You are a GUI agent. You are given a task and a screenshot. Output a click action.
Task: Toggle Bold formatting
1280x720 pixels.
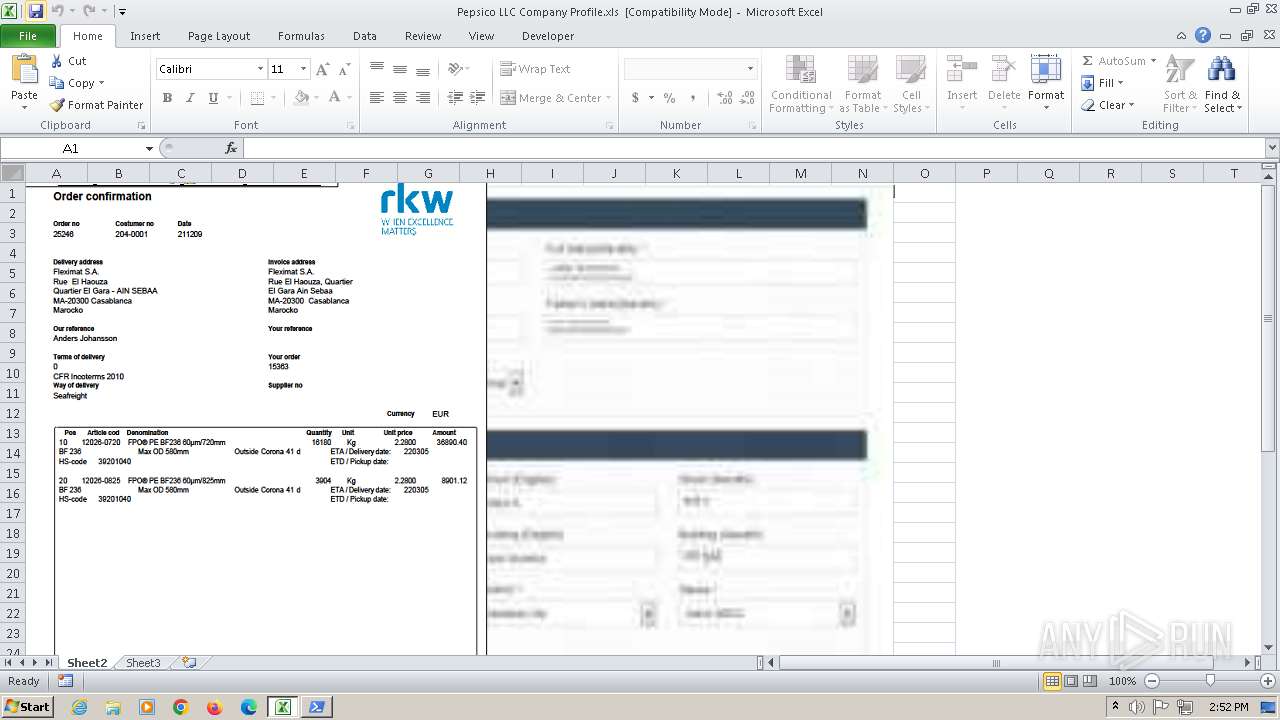(x=167, y=98)
